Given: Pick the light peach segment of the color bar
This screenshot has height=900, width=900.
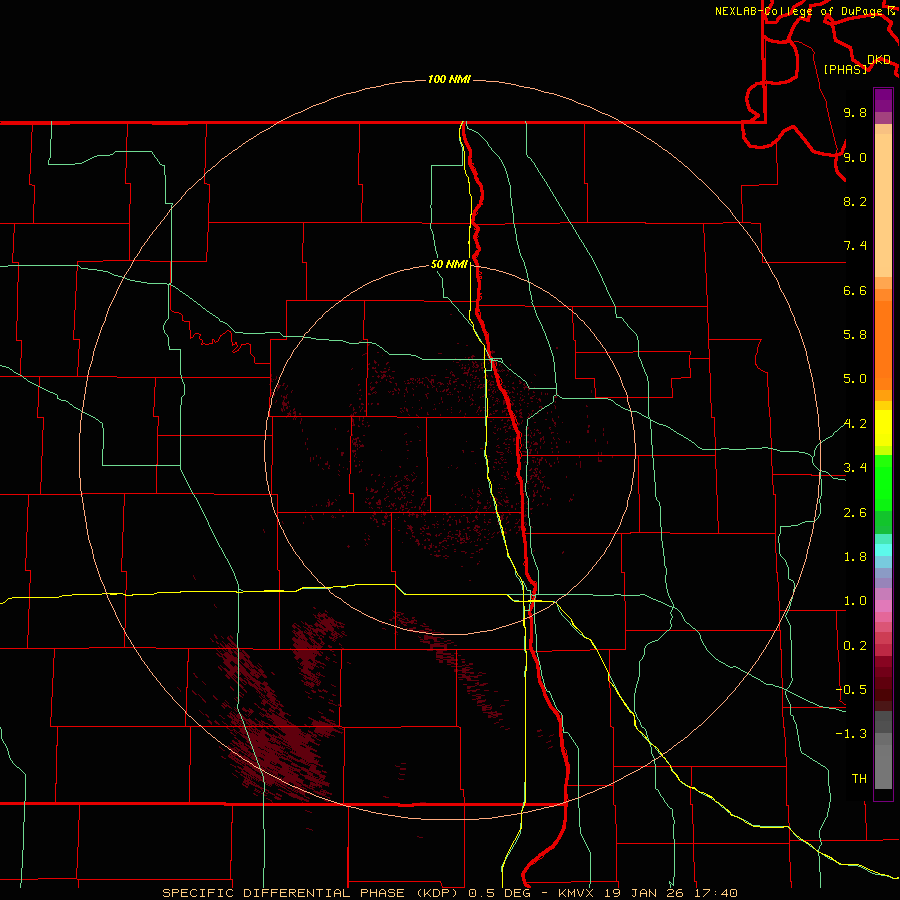Looking at the screenshot, I should (883, 205).
